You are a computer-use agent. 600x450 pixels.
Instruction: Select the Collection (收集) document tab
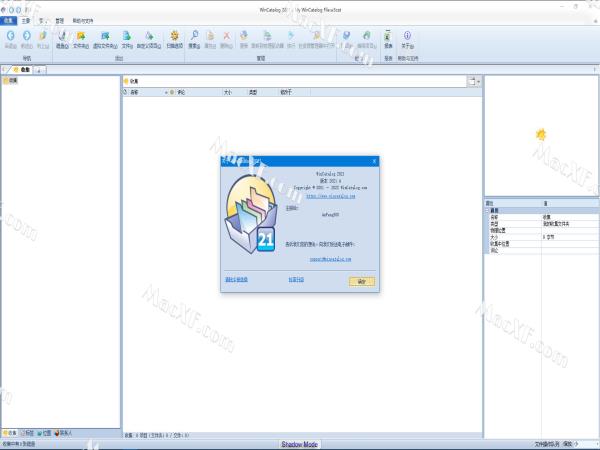point(22,70)
